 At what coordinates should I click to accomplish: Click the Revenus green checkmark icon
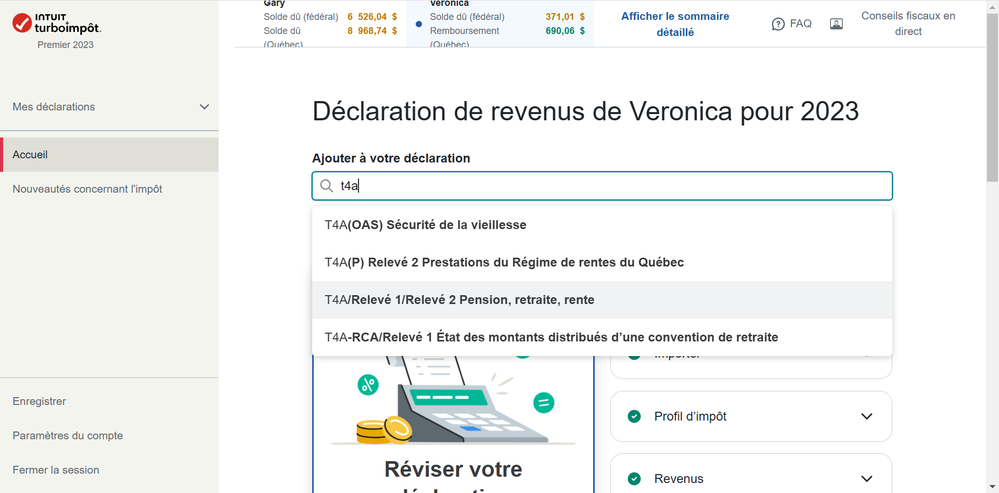pyautogui.click(x=634, y=479)
